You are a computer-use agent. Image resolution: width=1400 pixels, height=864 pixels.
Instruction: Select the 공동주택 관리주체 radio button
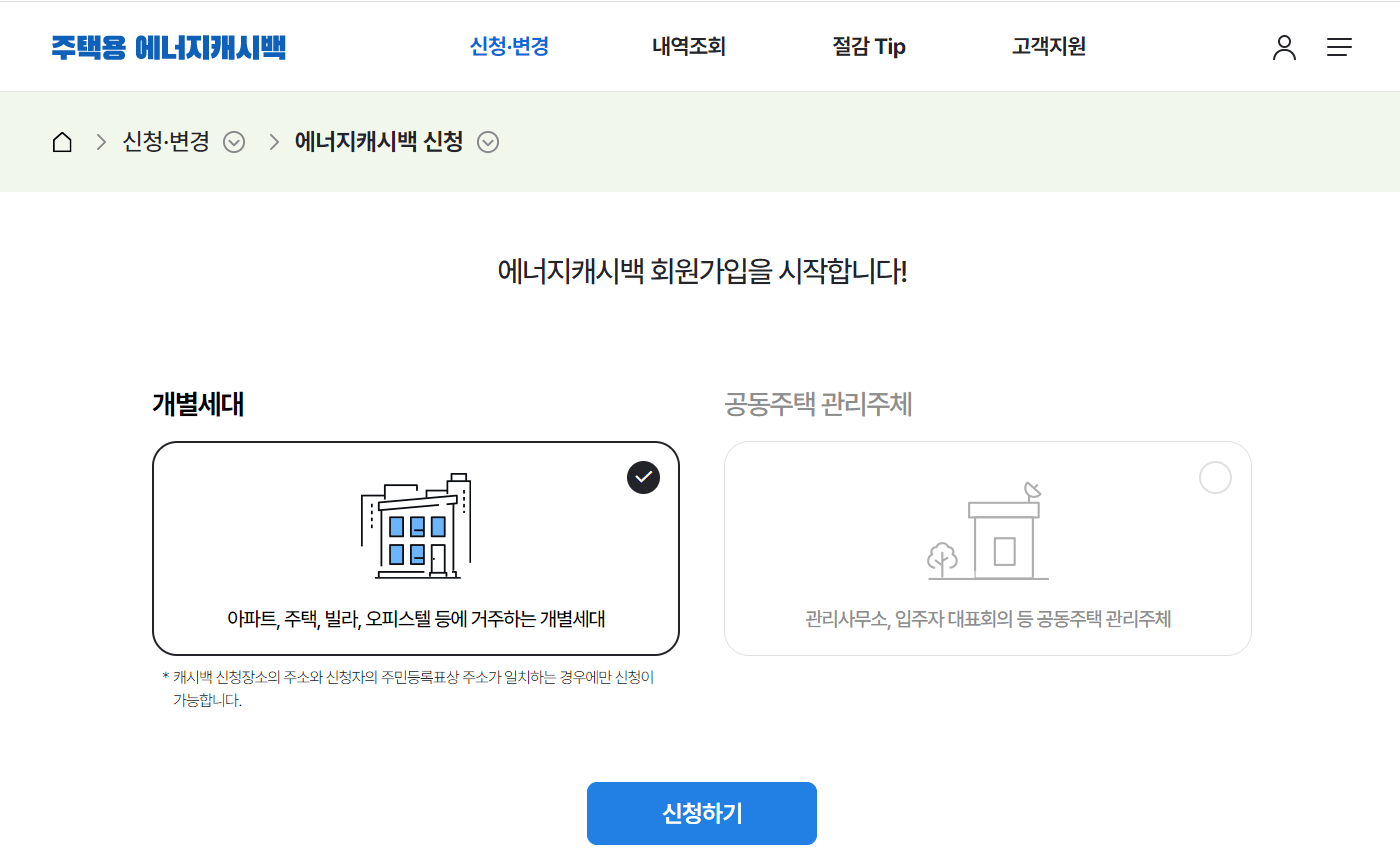1215,477
